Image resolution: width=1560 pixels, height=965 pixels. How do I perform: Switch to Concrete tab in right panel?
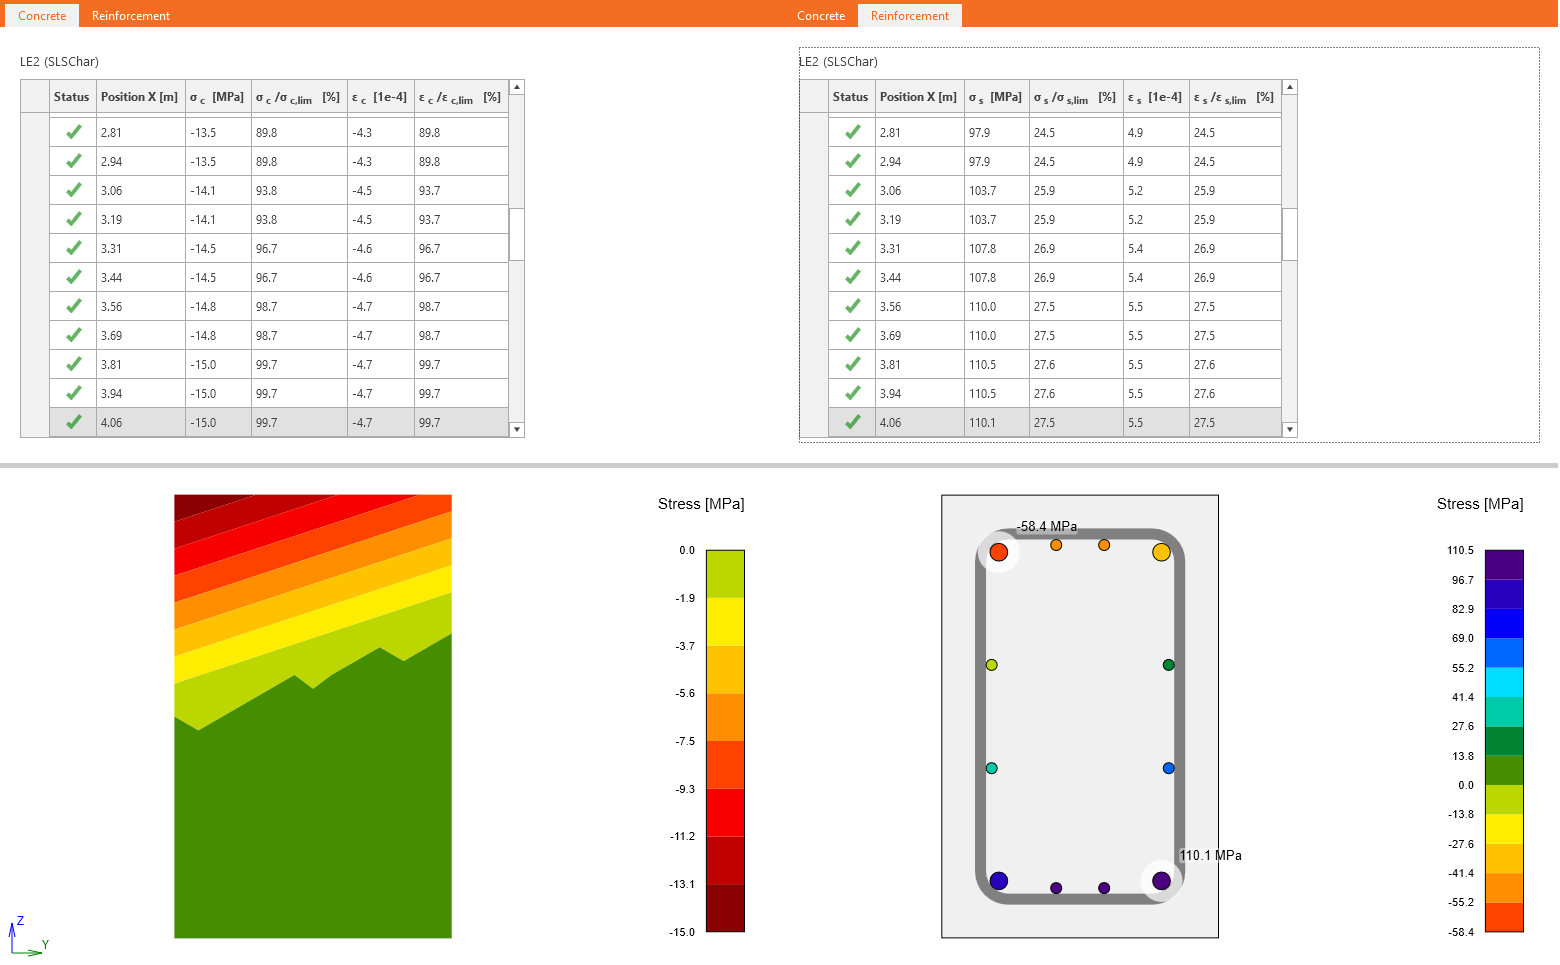820,16
